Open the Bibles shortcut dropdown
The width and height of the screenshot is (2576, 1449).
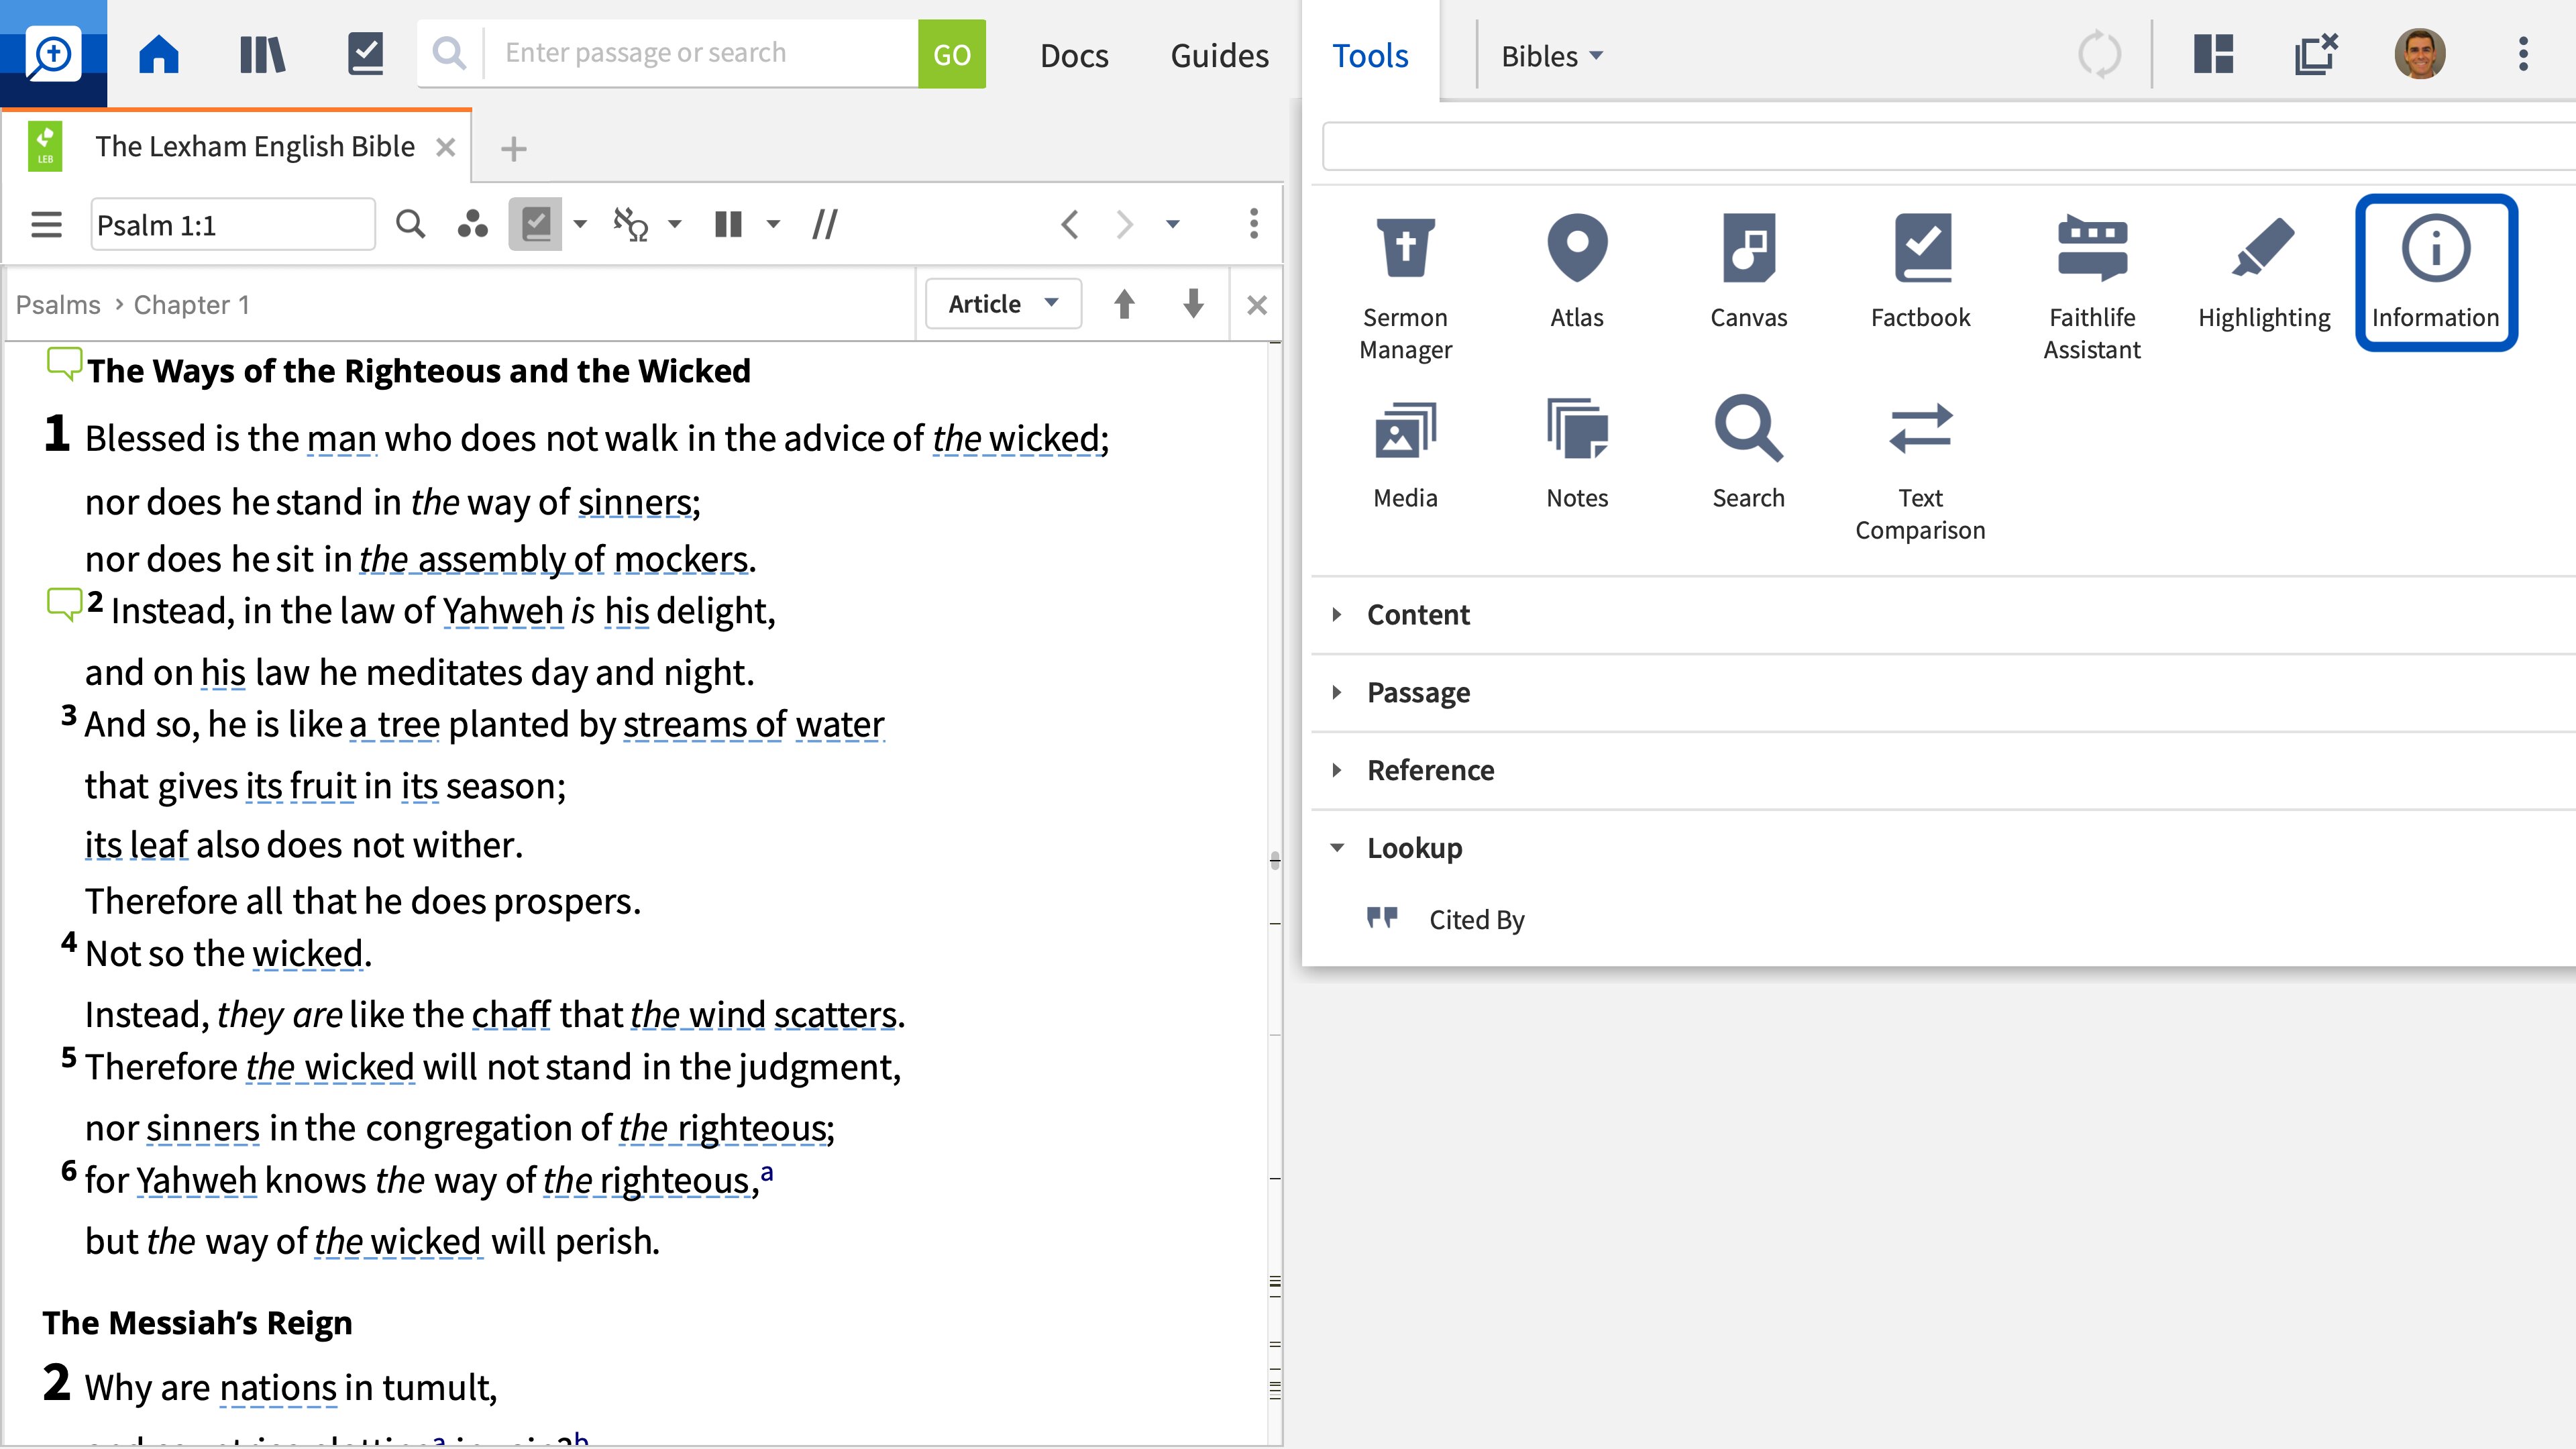[x=1551, y=56]
